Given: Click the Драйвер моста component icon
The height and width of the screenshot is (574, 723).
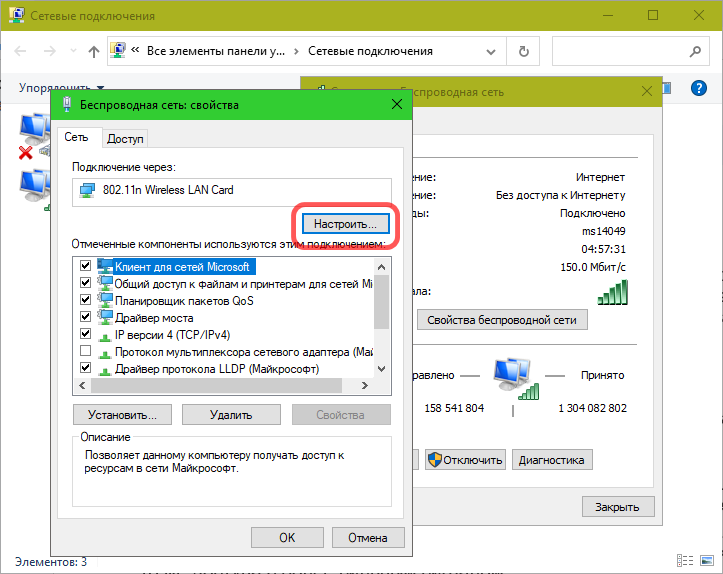Looking at the screenshot, I should (104, 318).
